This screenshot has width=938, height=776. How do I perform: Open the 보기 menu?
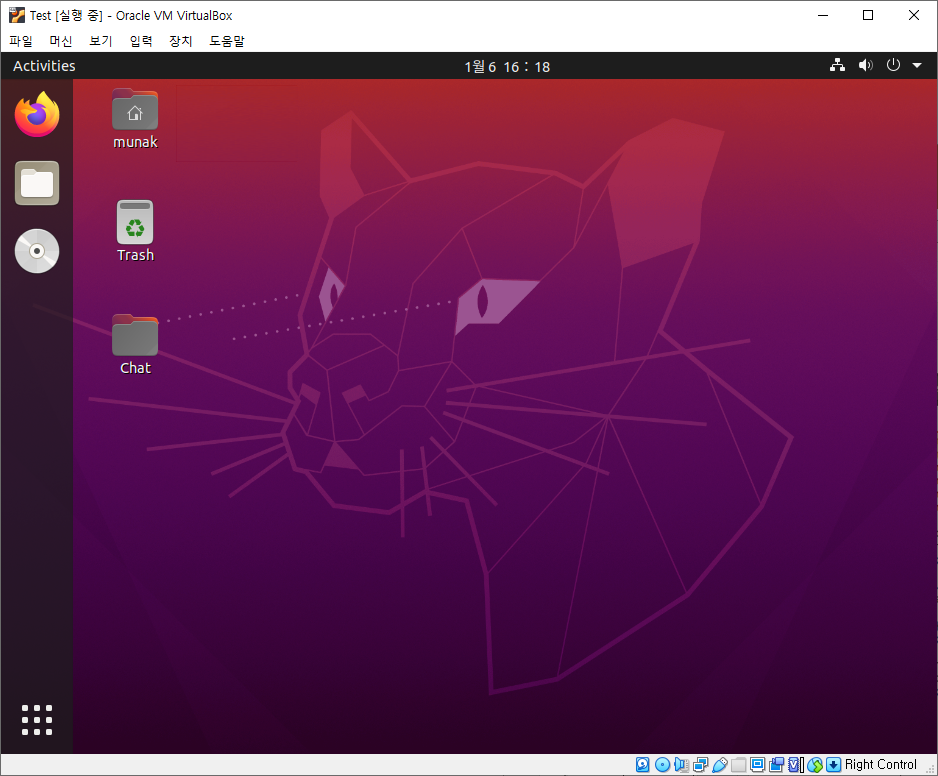[100, 41]
